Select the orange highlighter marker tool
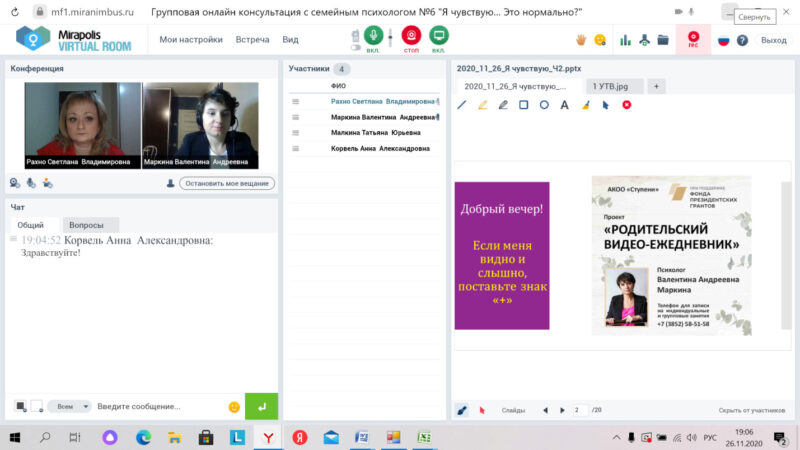 tap(483, 105)
